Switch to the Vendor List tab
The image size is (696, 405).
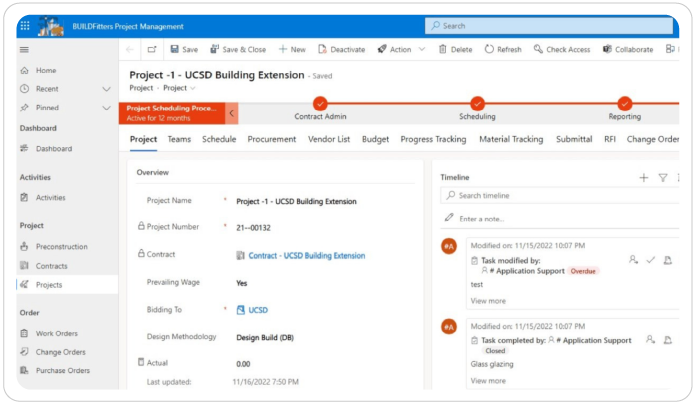pyautogui.click(x=329, y=139)
